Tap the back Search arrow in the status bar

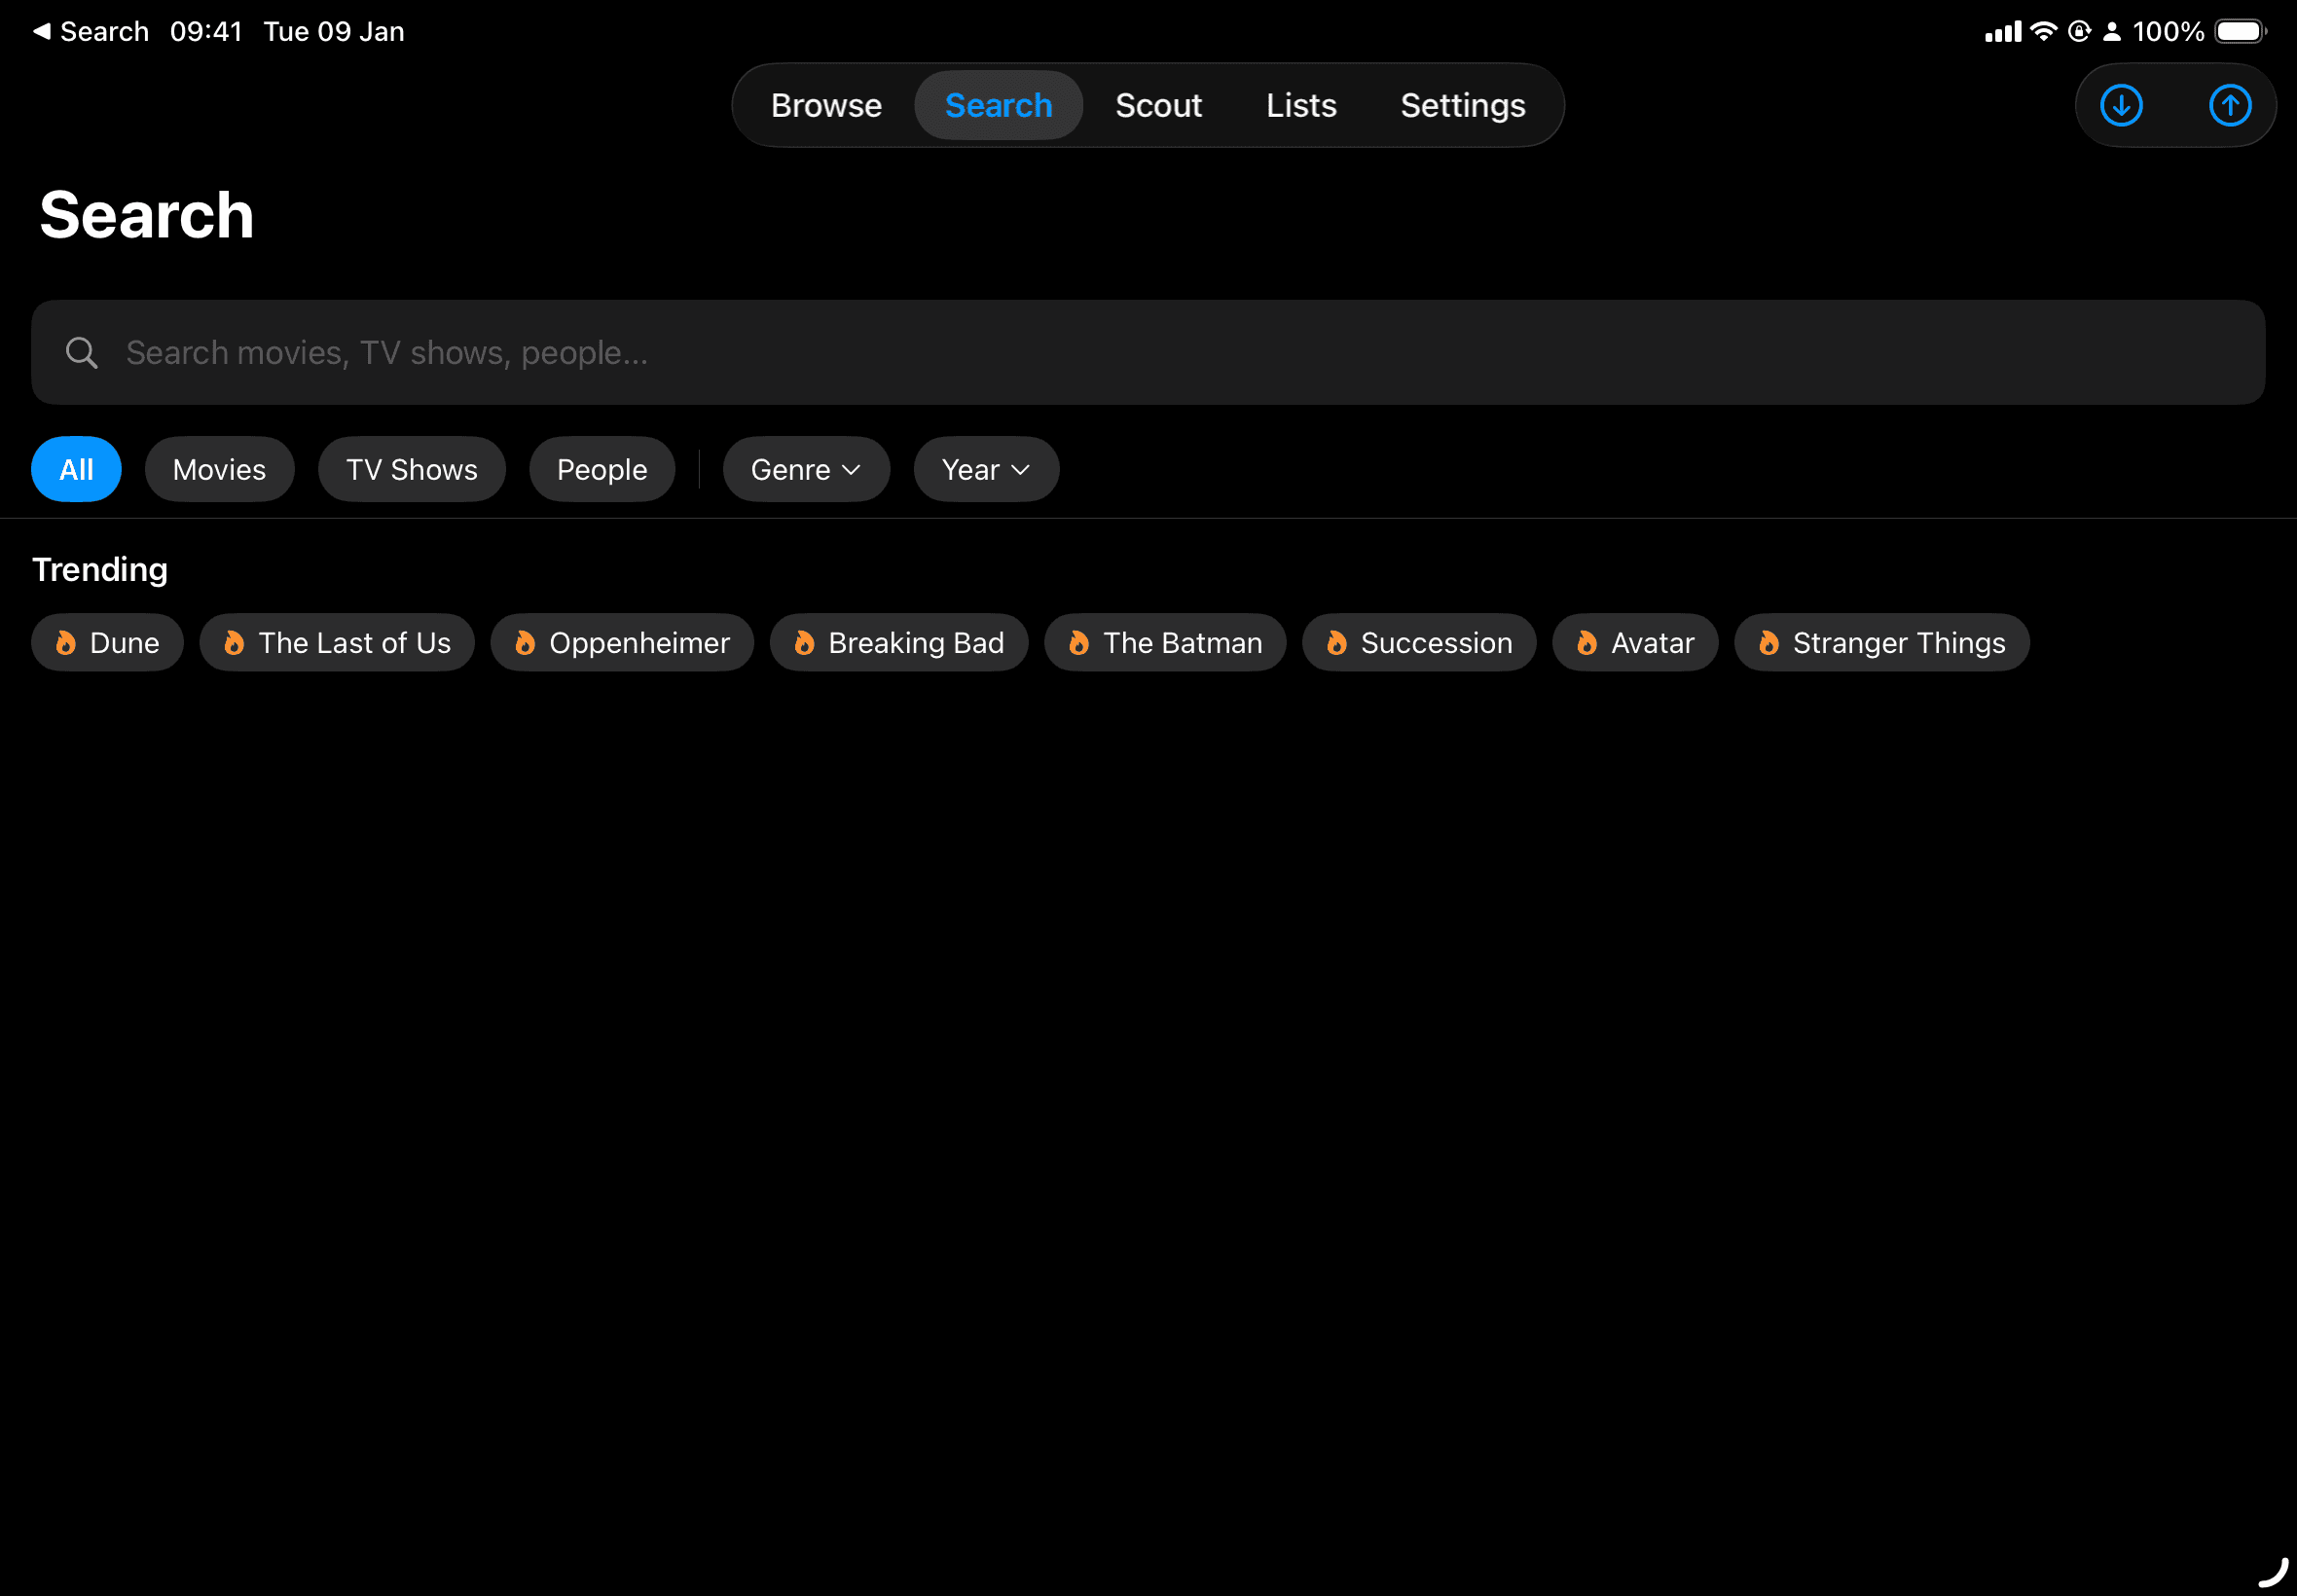coord(41,30)
